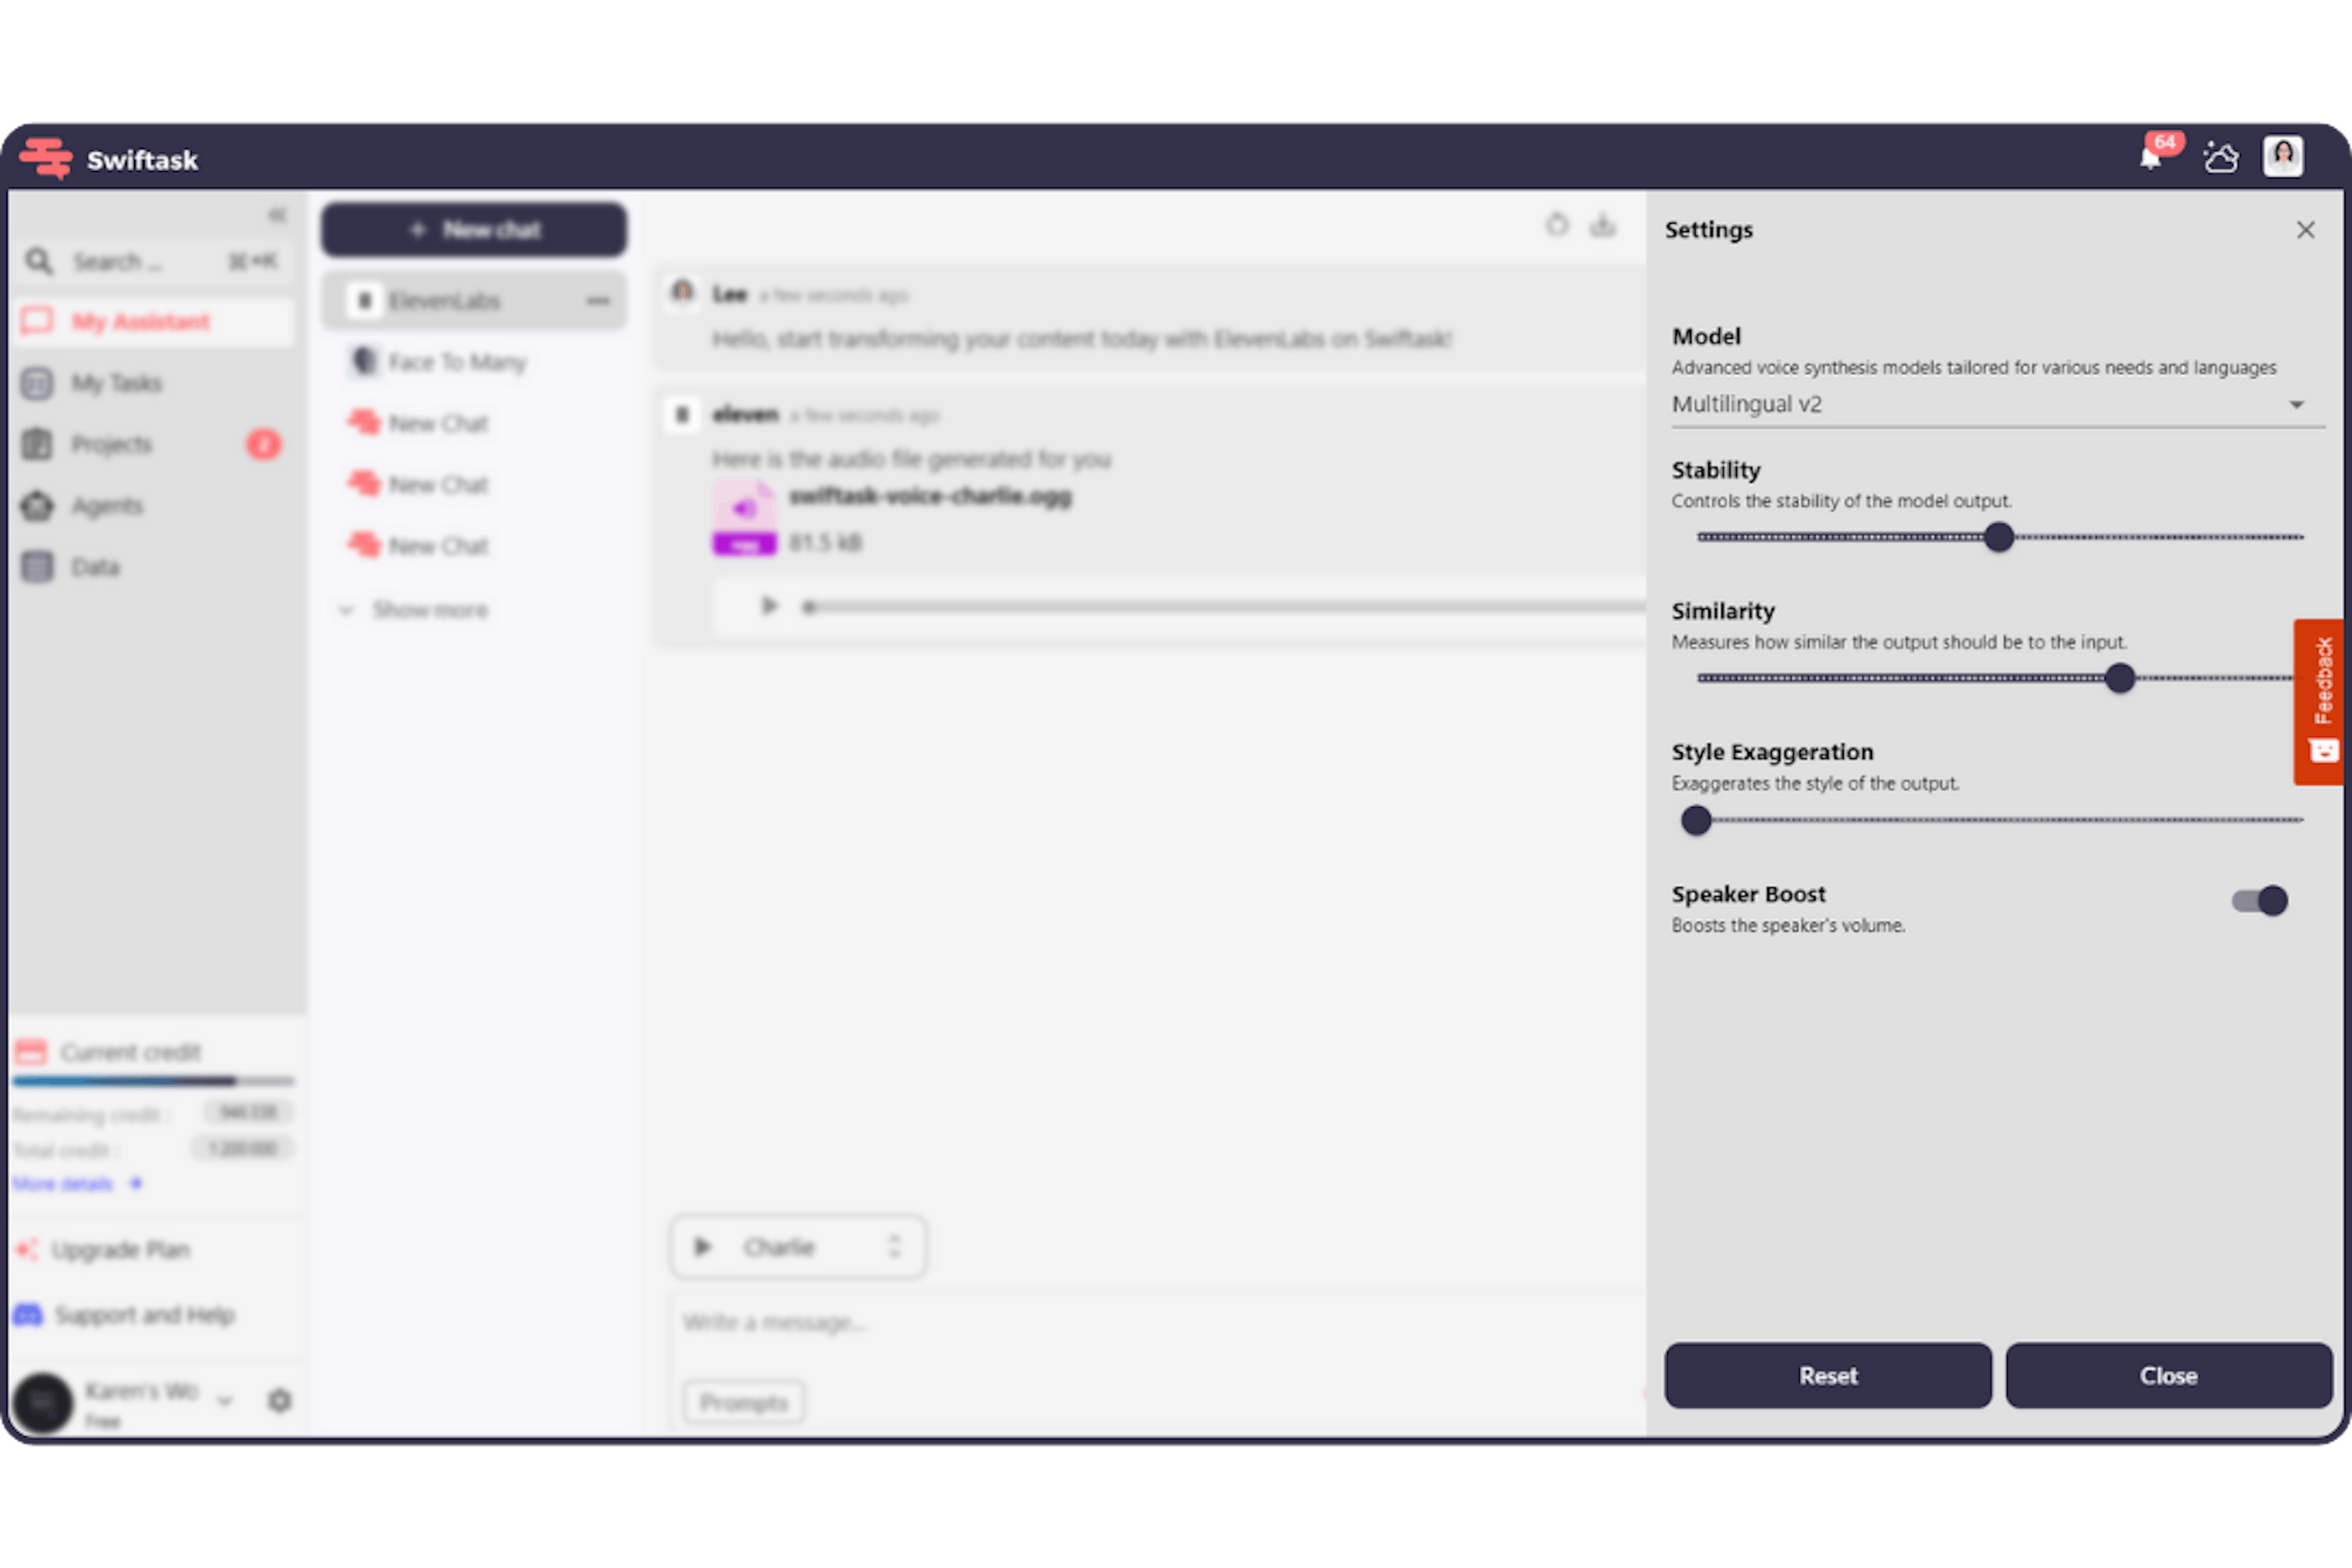Expand Show more chats list
Viewport: 2352px width, 1568px height.
tap(414, 610)
